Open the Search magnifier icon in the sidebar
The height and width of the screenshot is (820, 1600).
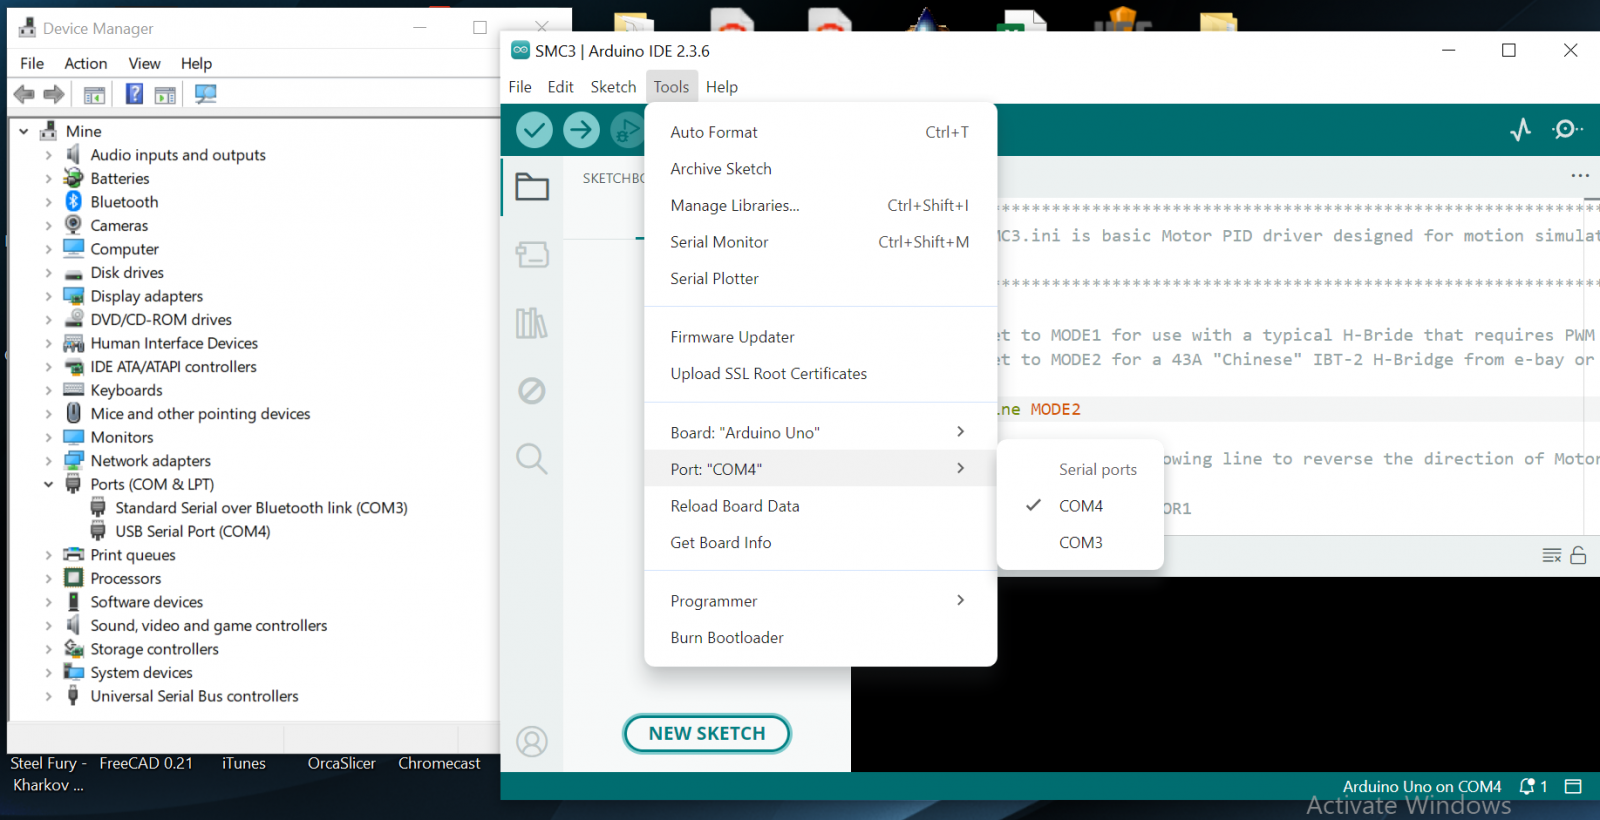click(x=532, y=459)
